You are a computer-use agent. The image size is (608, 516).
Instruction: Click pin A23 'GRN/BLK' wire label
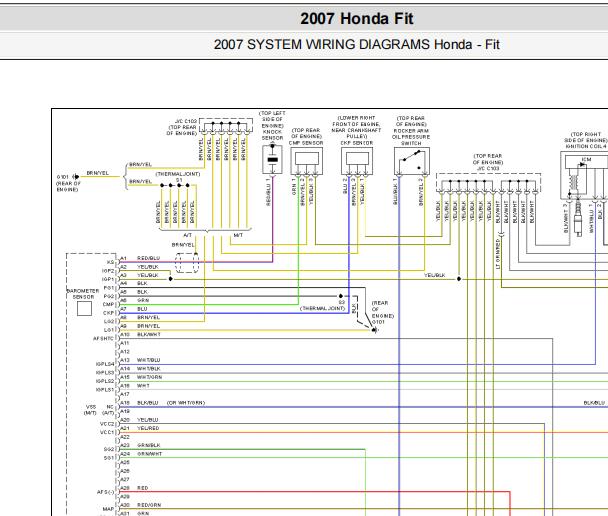(x=149, y=445)
